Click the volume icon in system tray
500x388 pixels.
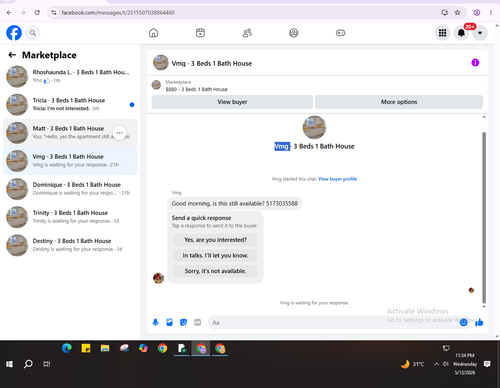coord(445,364)
